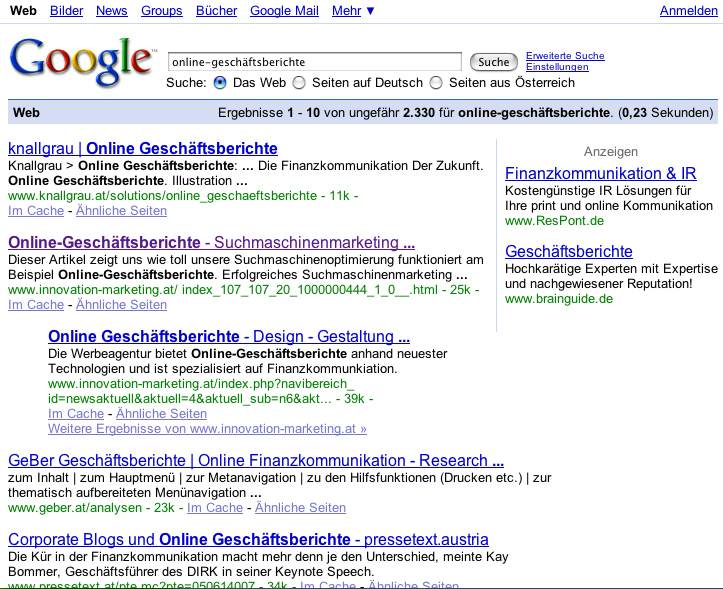Select the 'Seiten aus Österreich' radio button
Viewport: 723px width, 589px height.
pos(436,83)
